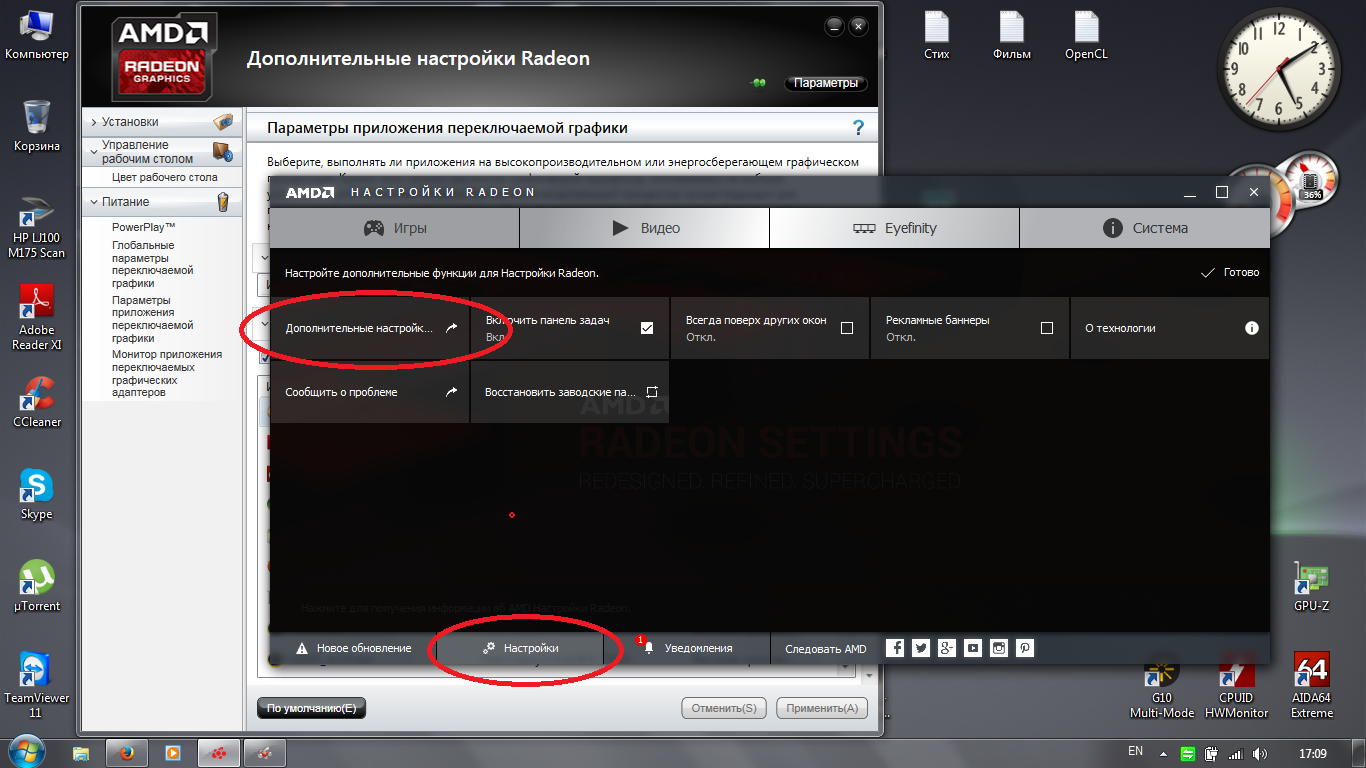Open the Стих file on desktop
The image size is (1366, 768).
937,36
